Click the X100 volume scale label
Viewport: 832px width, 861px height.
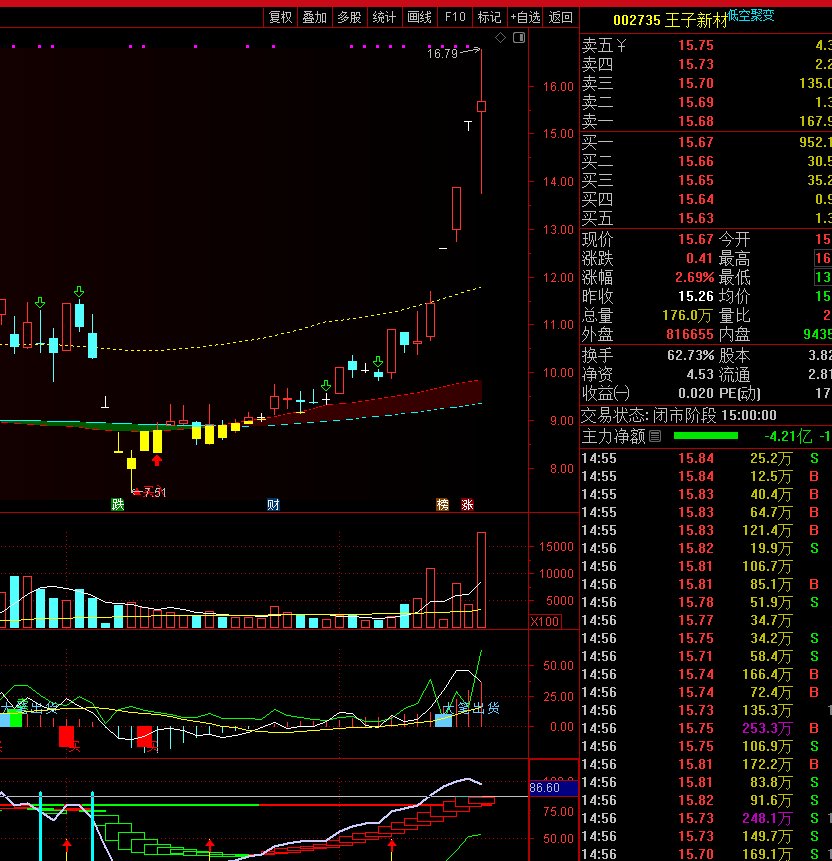tap(545, 621)
